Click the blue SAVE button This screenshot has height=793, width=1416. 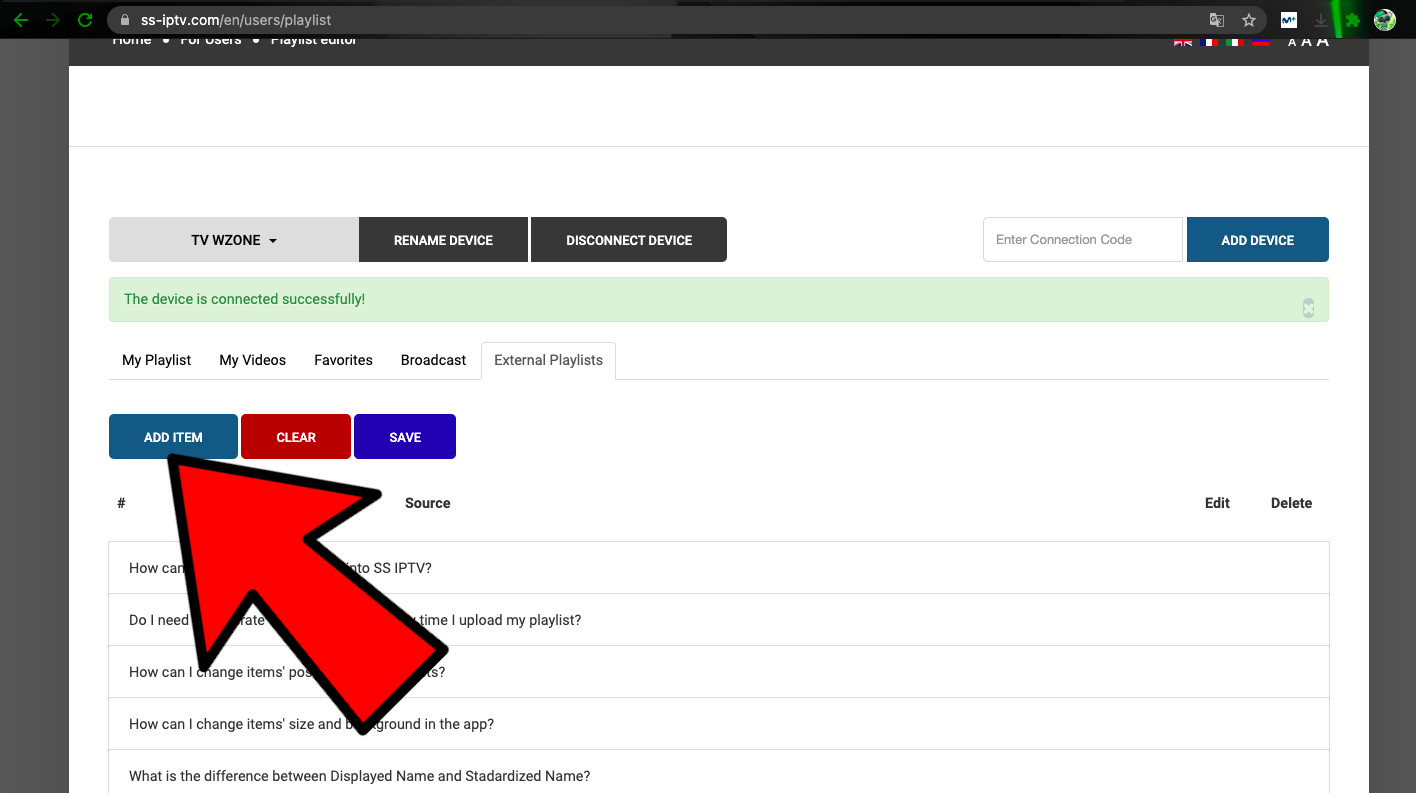[405, 437]
